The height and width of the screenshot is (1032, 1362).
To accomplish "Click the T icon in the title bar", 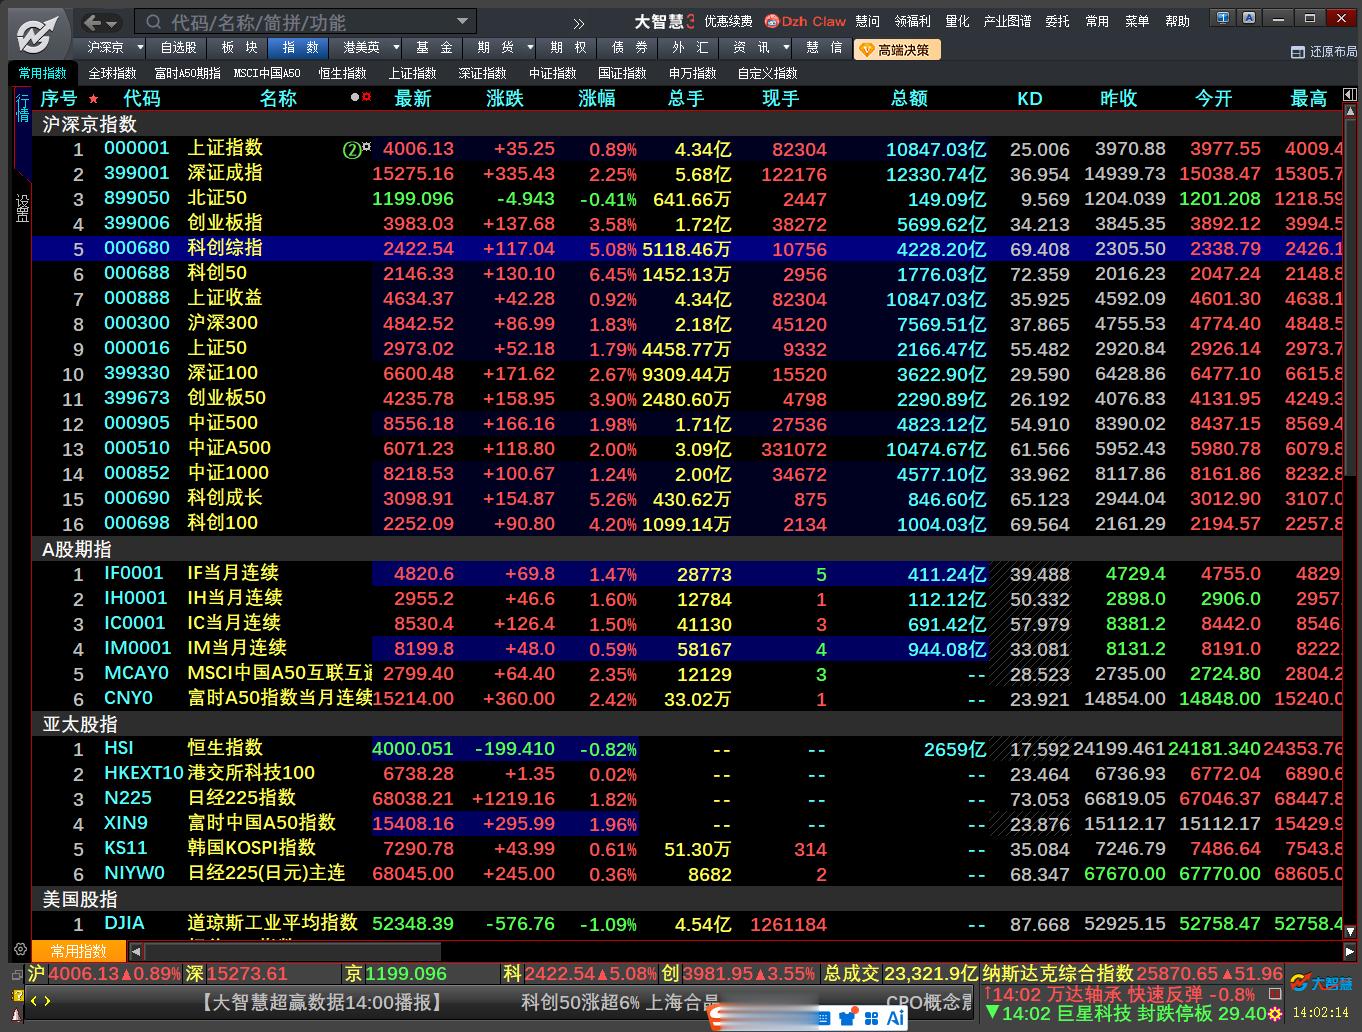I will tap(1222, 17).
